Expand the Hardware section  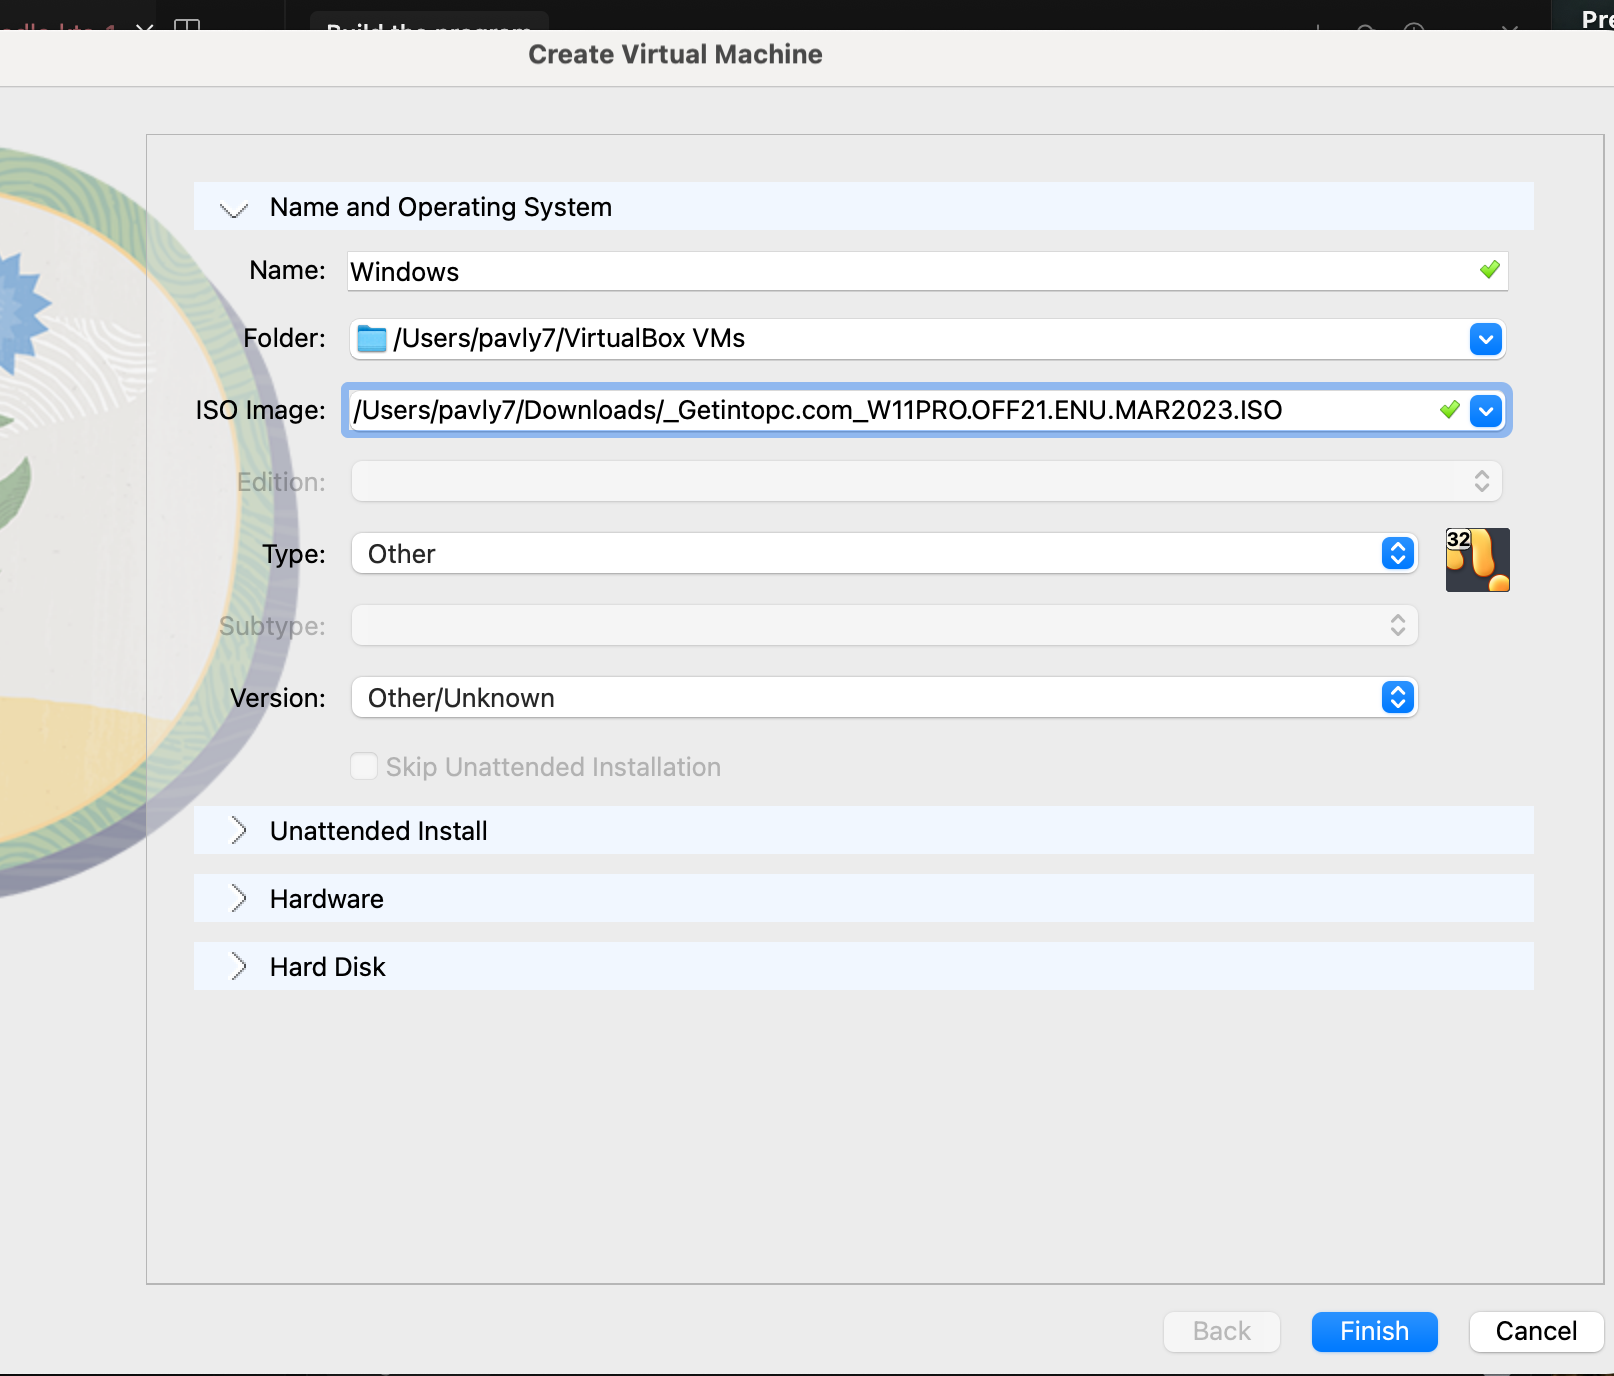point(238,899)
